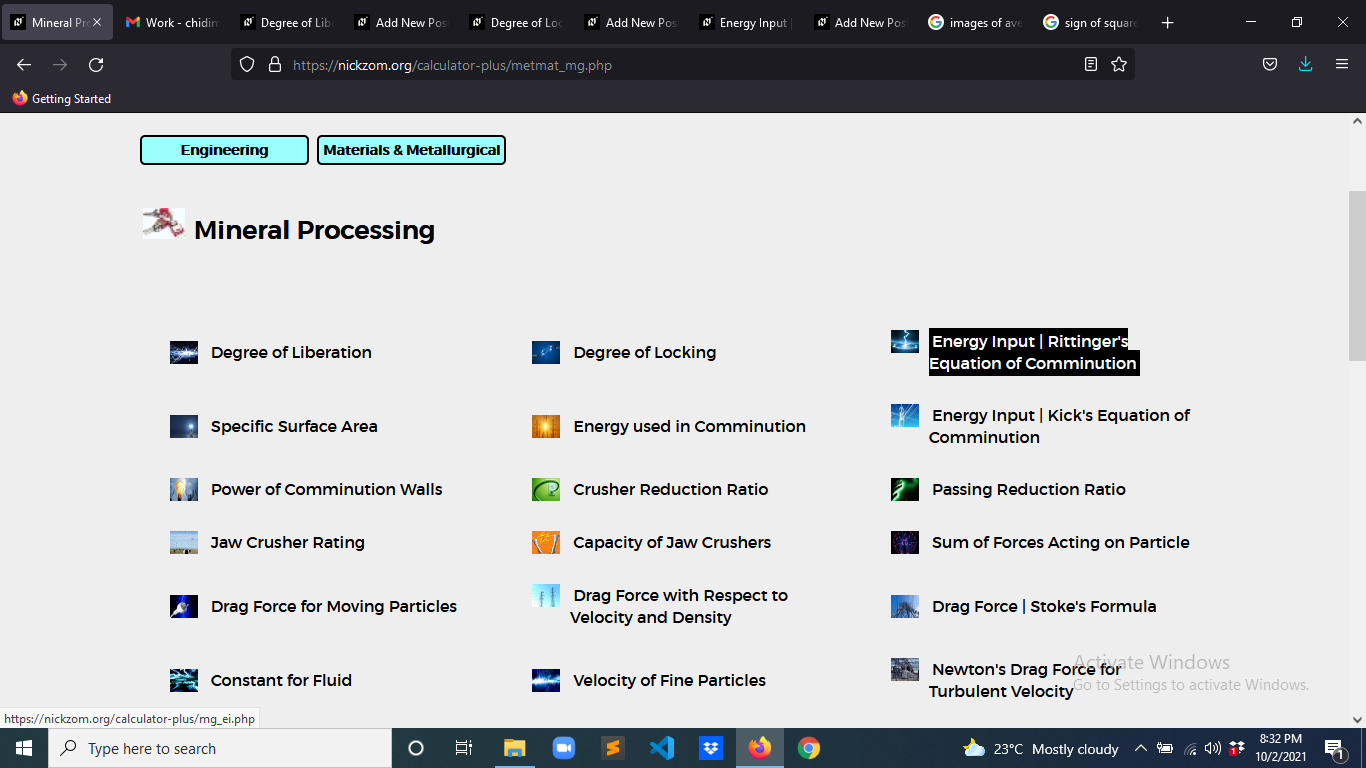Click the Constant for Fluid thumbnail icon
The image size is (1366, 768).
(184, 680)
